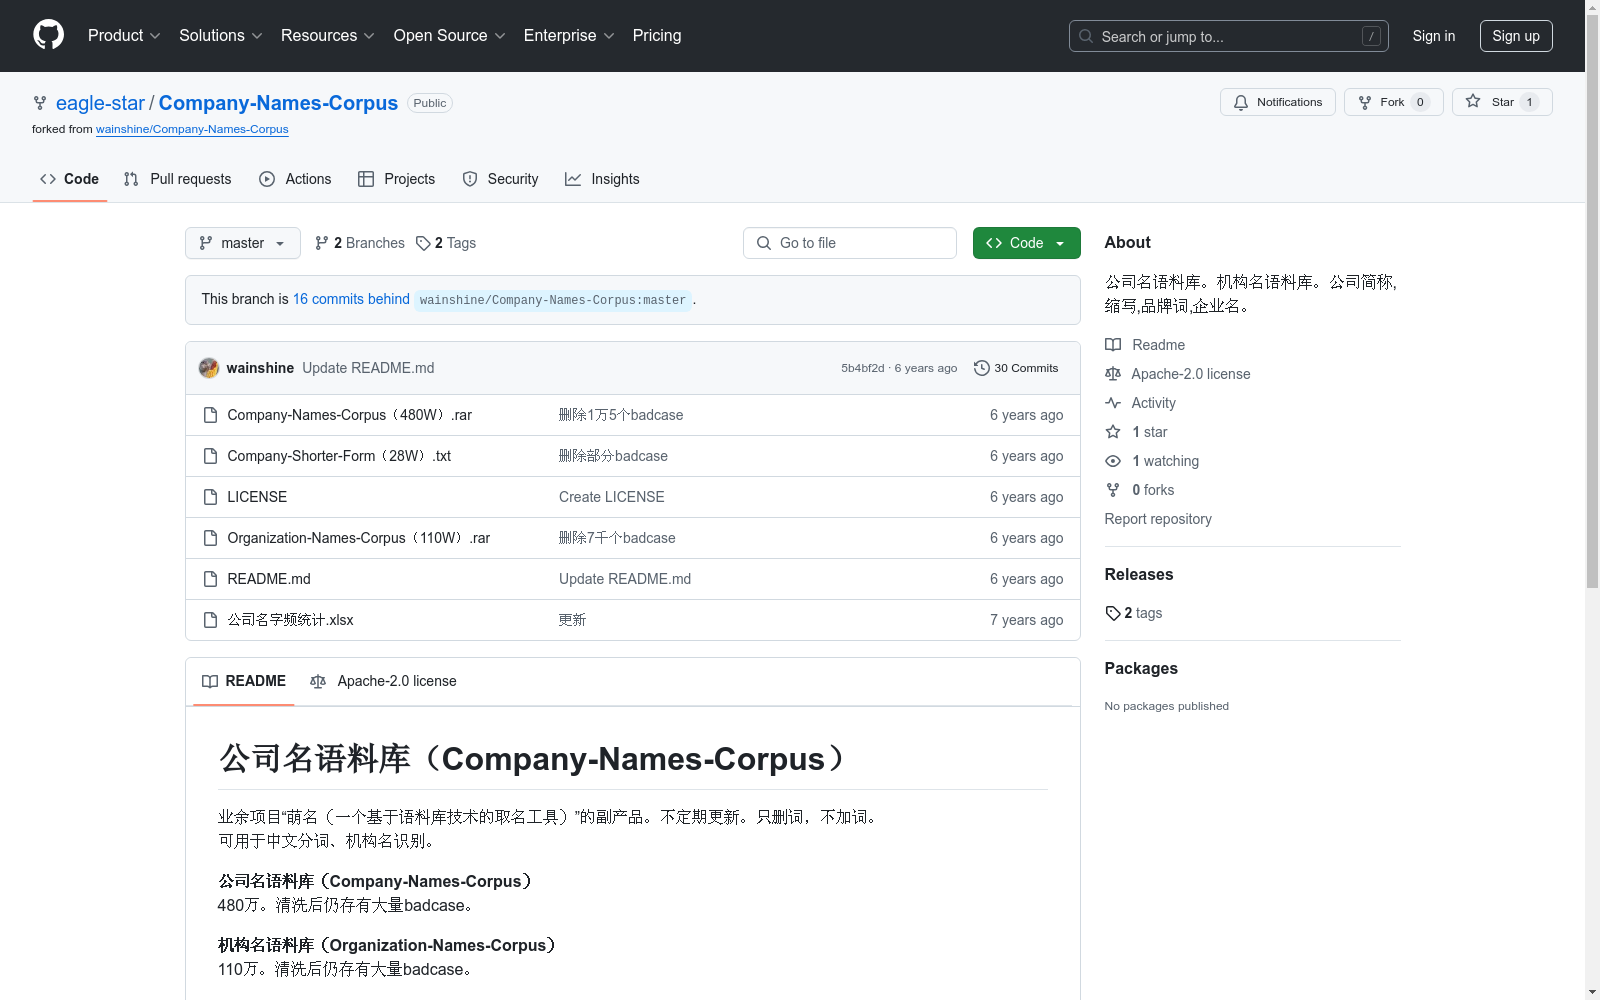Click the pulse icon beside Activity

coord(1113,403)
